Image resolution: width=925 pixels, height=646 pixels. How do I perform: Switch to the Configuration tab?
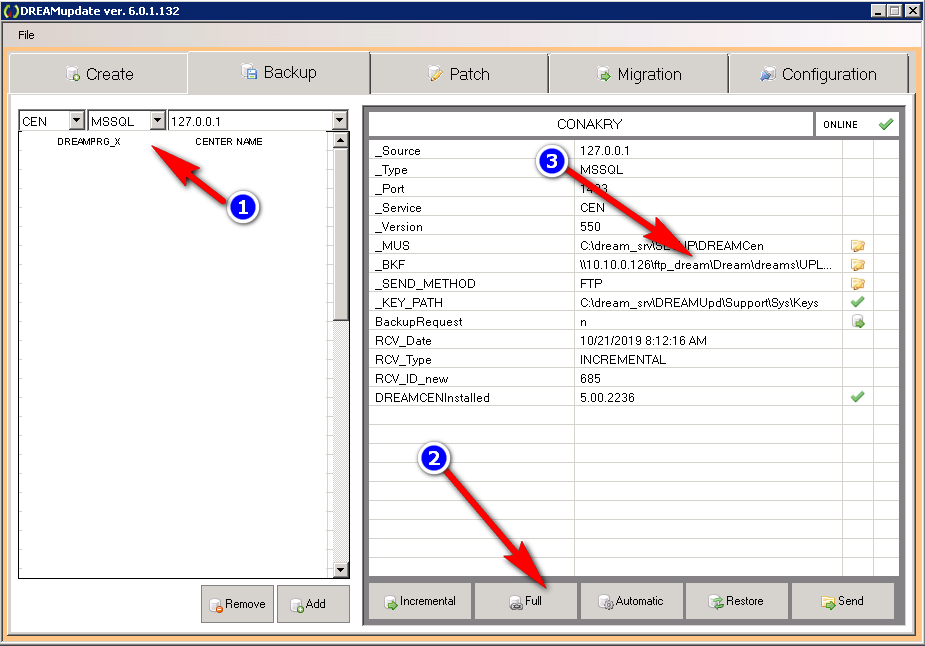point(818,74)
